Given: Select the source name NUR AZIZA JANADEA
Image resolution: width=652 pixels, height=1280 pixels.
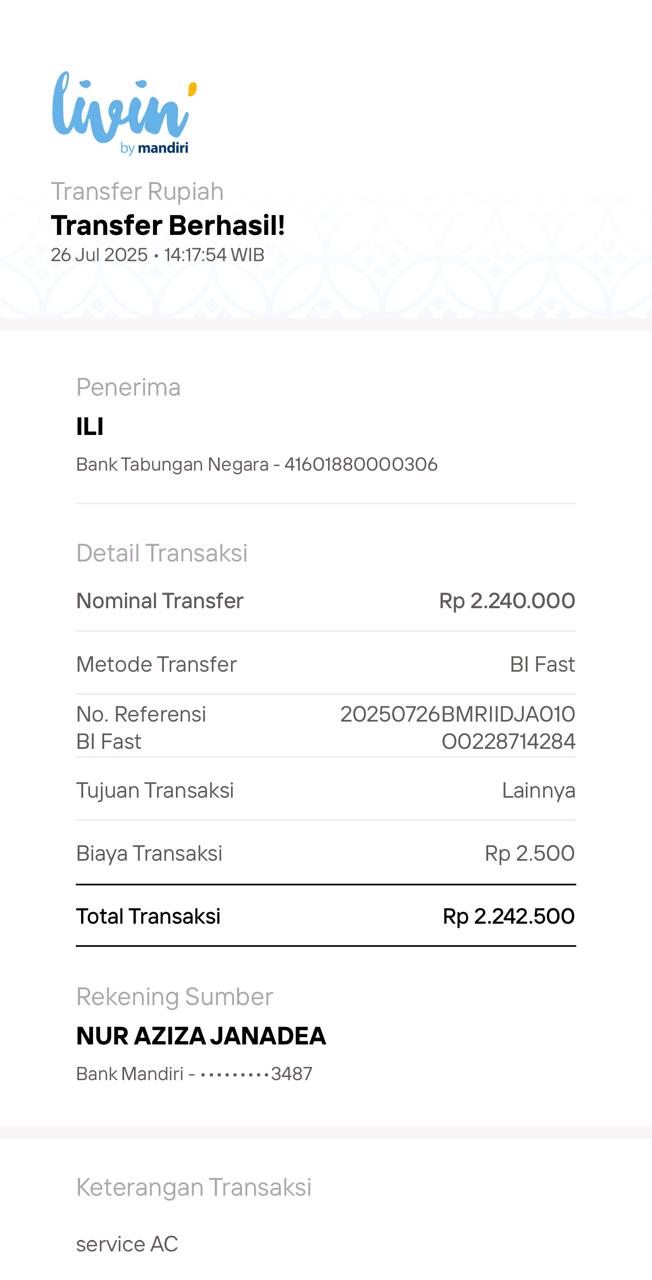Looking at the screenshot, I should click(x=201, y=1036).
